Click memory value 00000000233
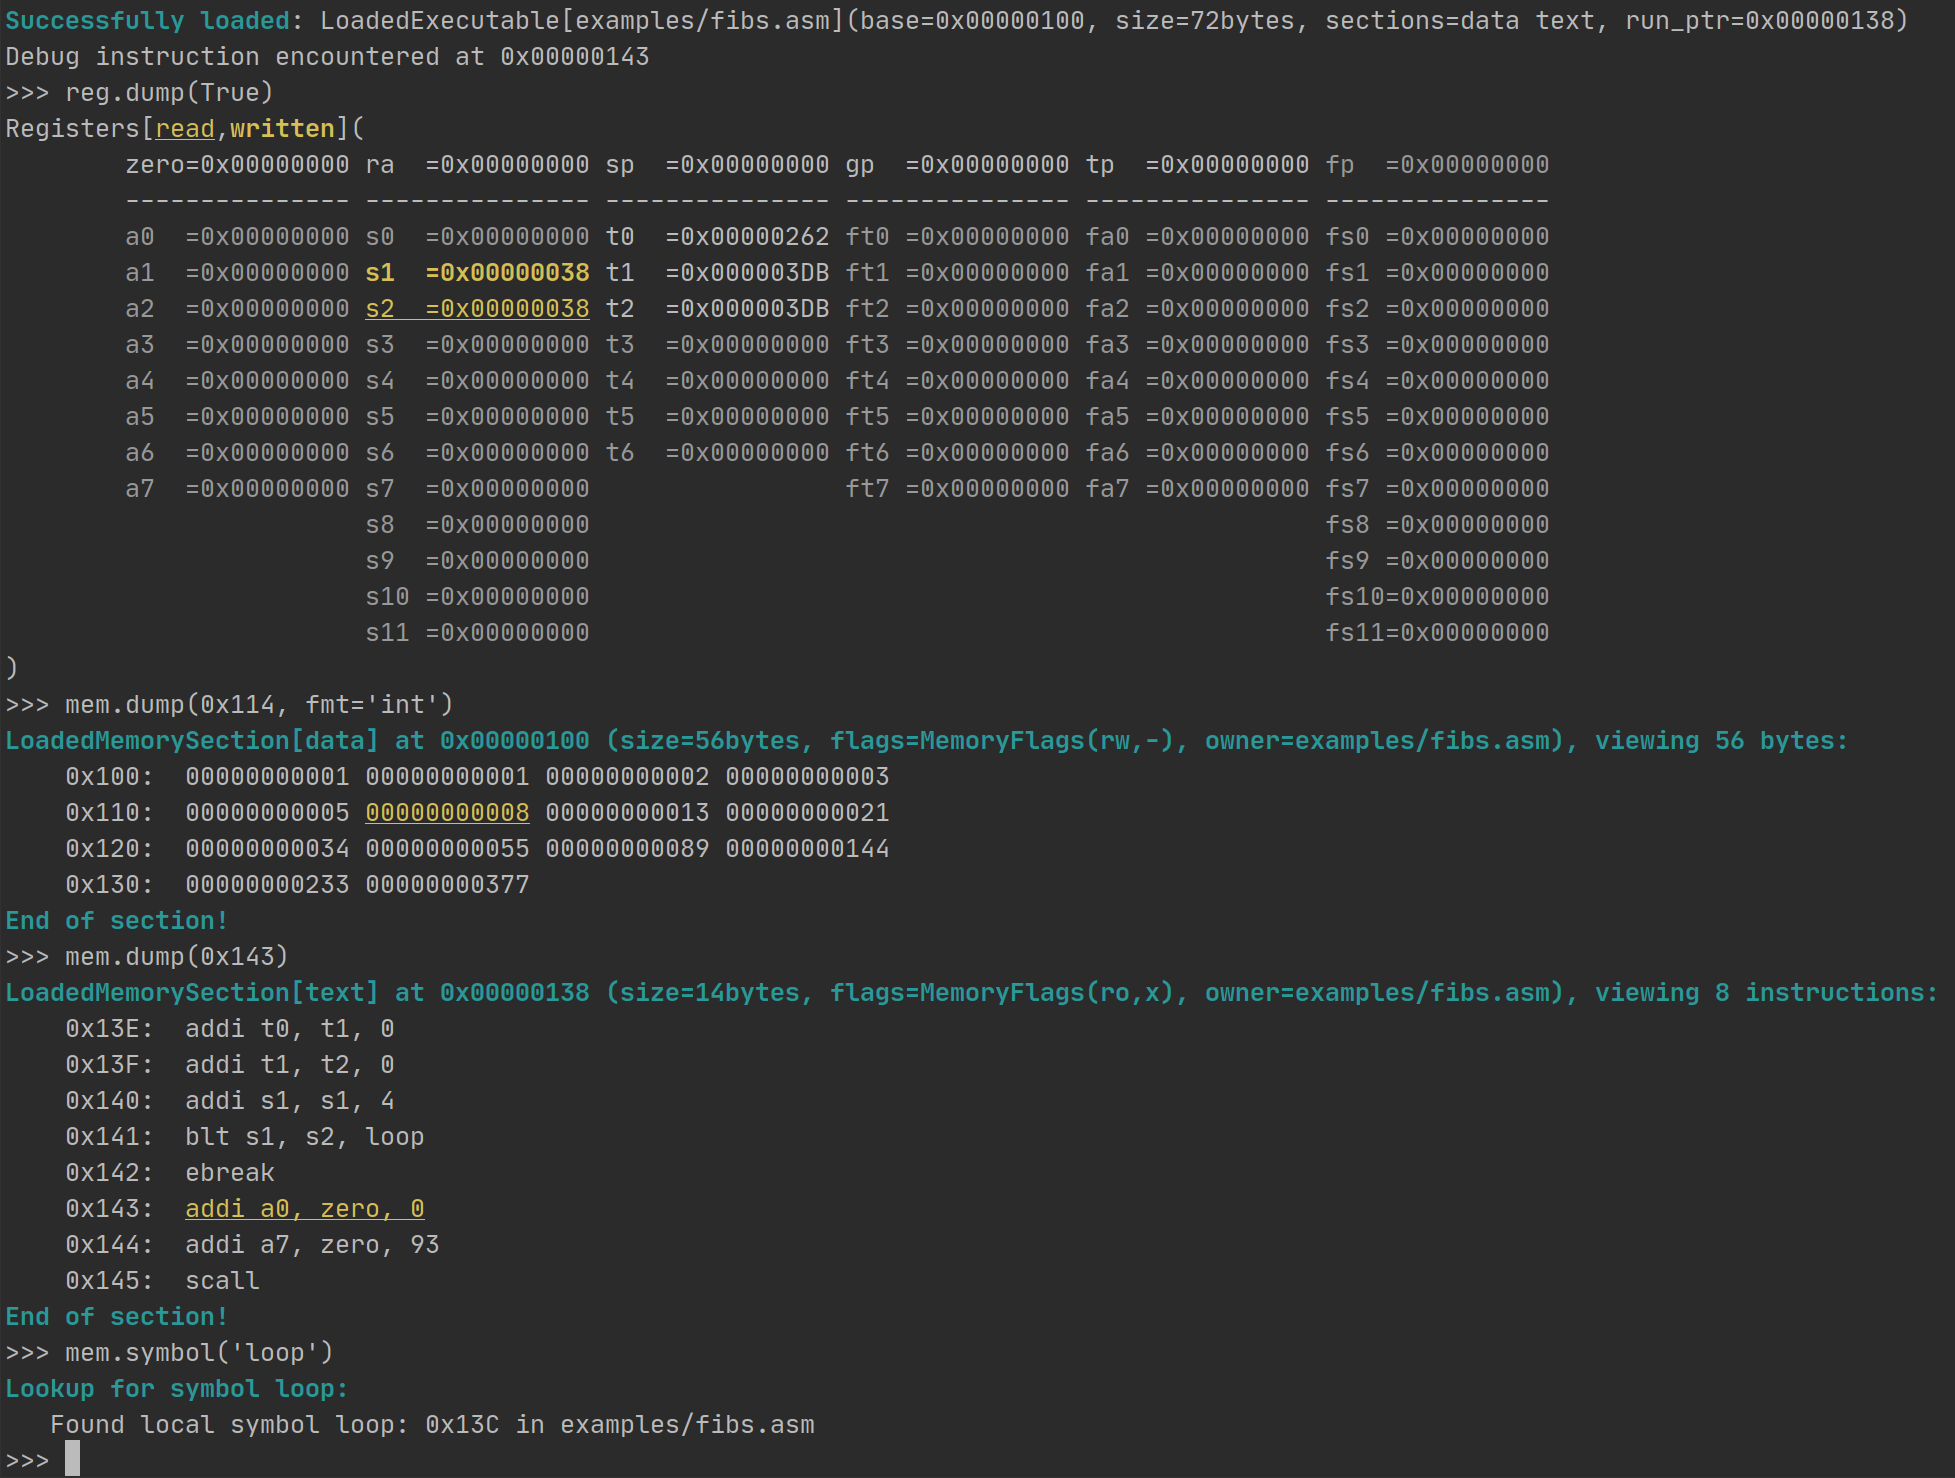The height and width of the screenshot is (1478, 1955). [x=268, y=885]
